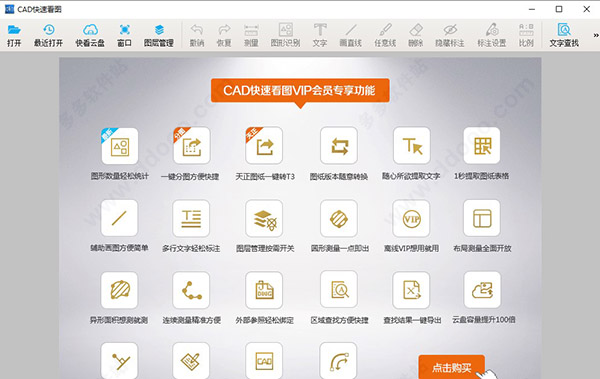
Task: Click the 外部参照轻松绑定 DWG icon
Action: [264, 290]
